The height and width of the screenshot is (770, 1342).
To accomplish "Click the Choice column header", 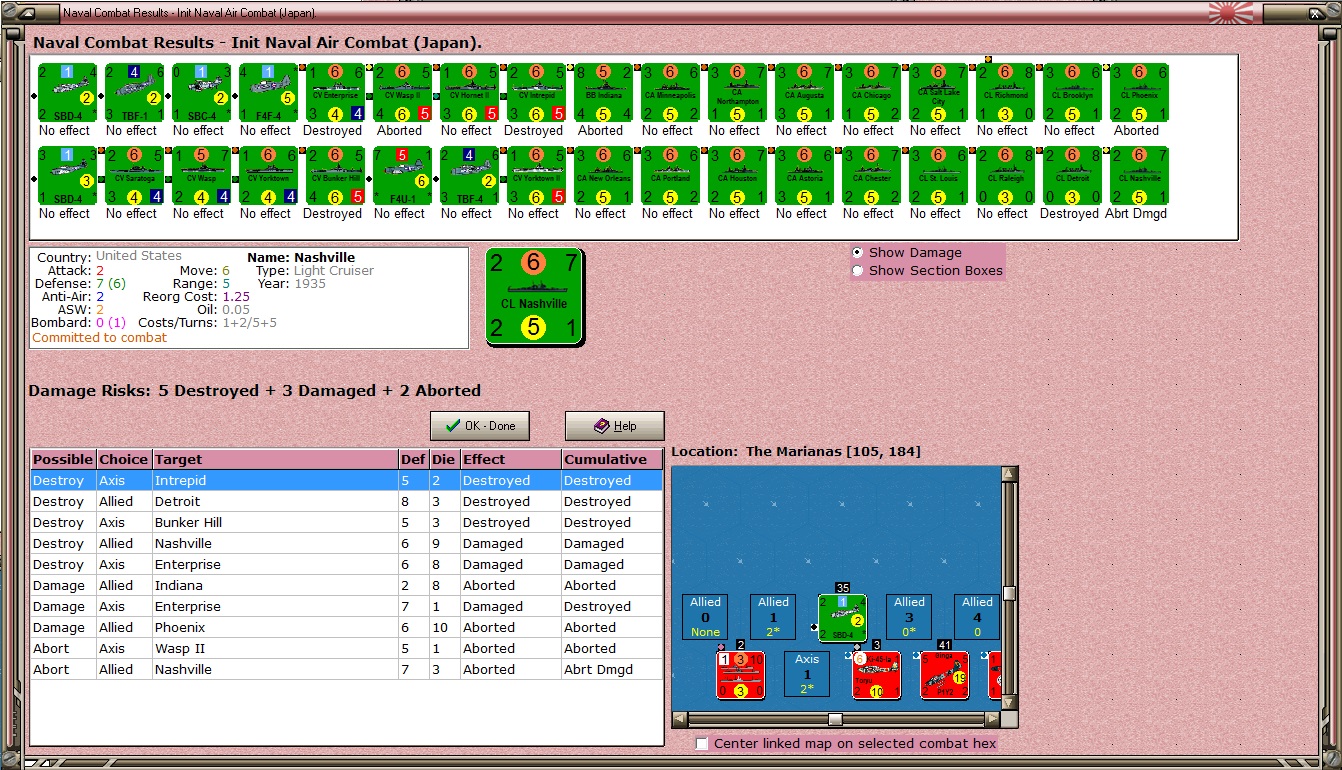I will pyautogui.click(x=124, y=459).
